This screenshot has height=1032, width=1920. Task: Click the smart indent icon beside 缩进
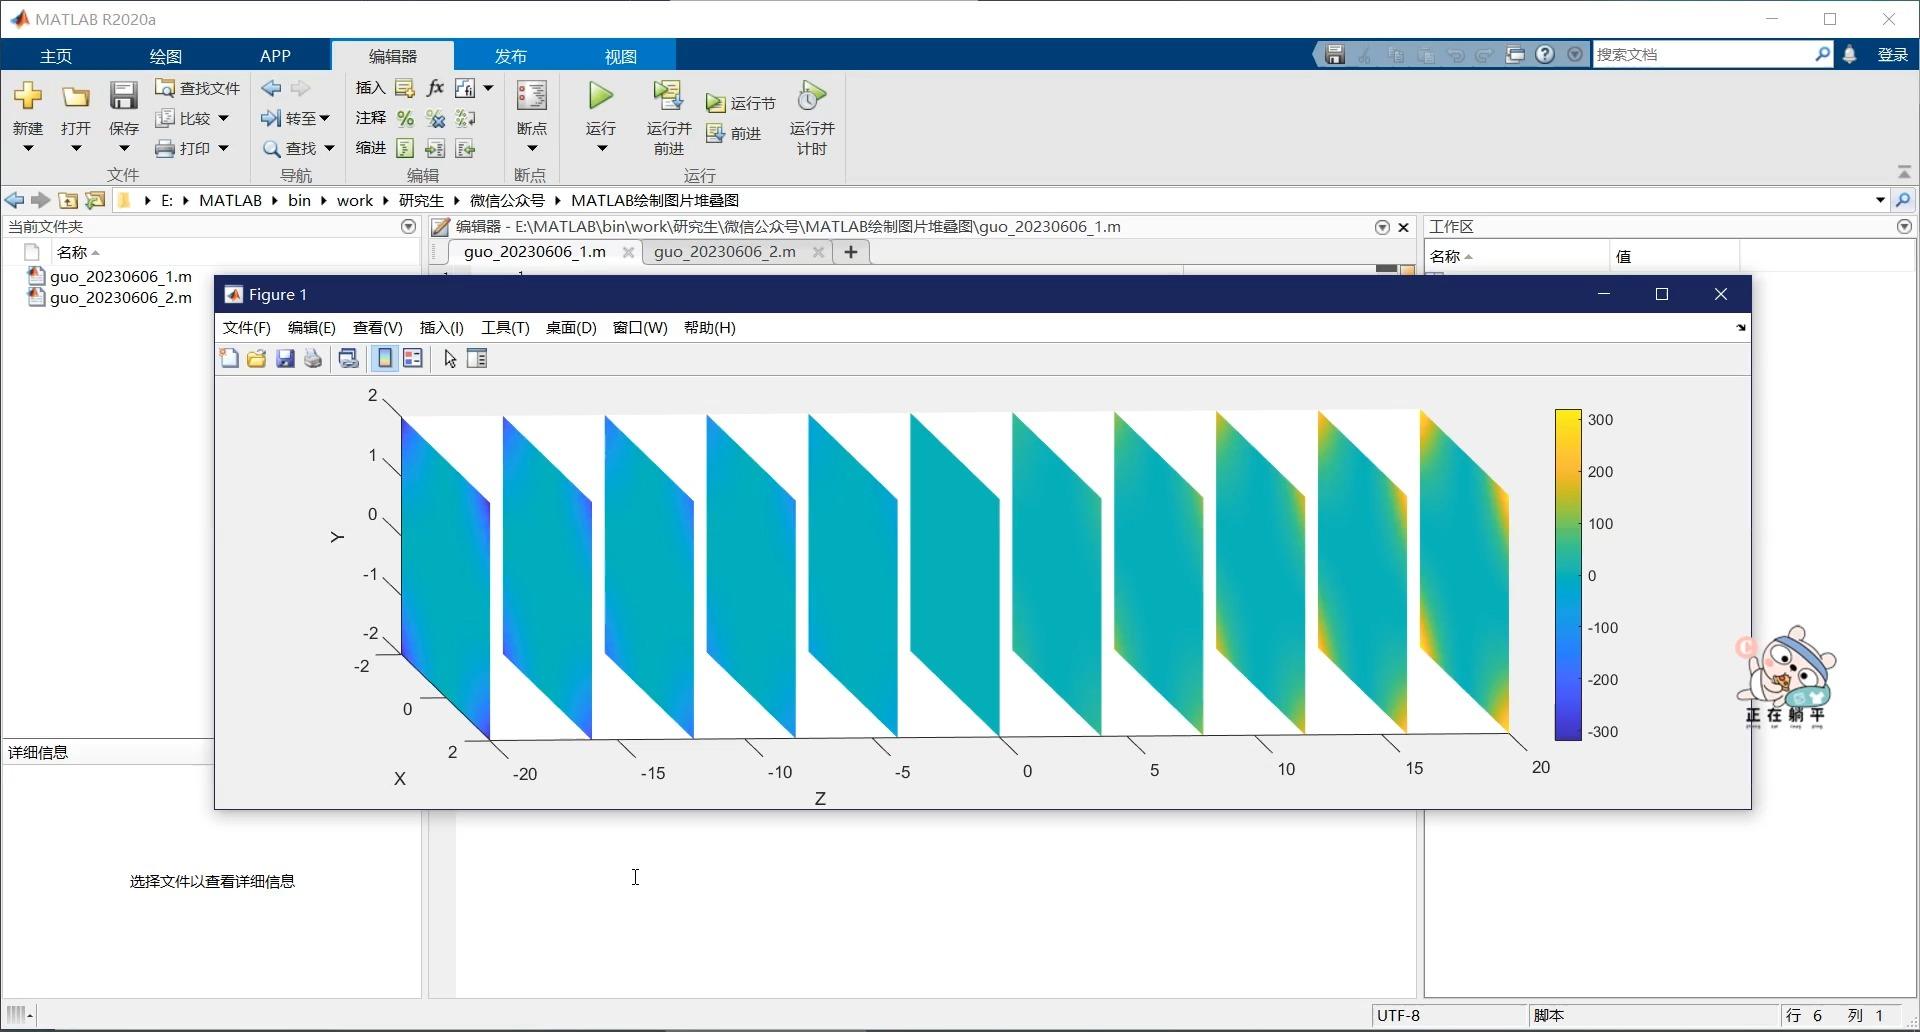[405, 149]
